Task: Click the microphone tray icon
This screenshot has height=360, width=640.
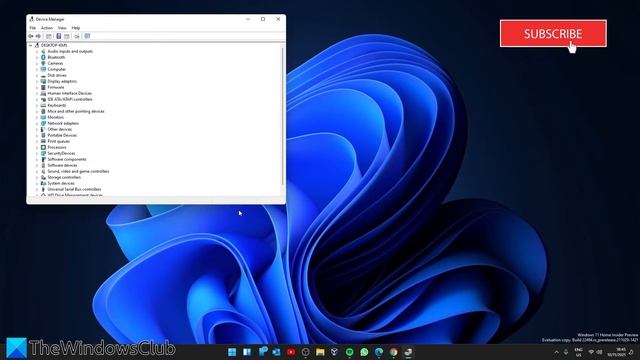Action: pos(566,352)
